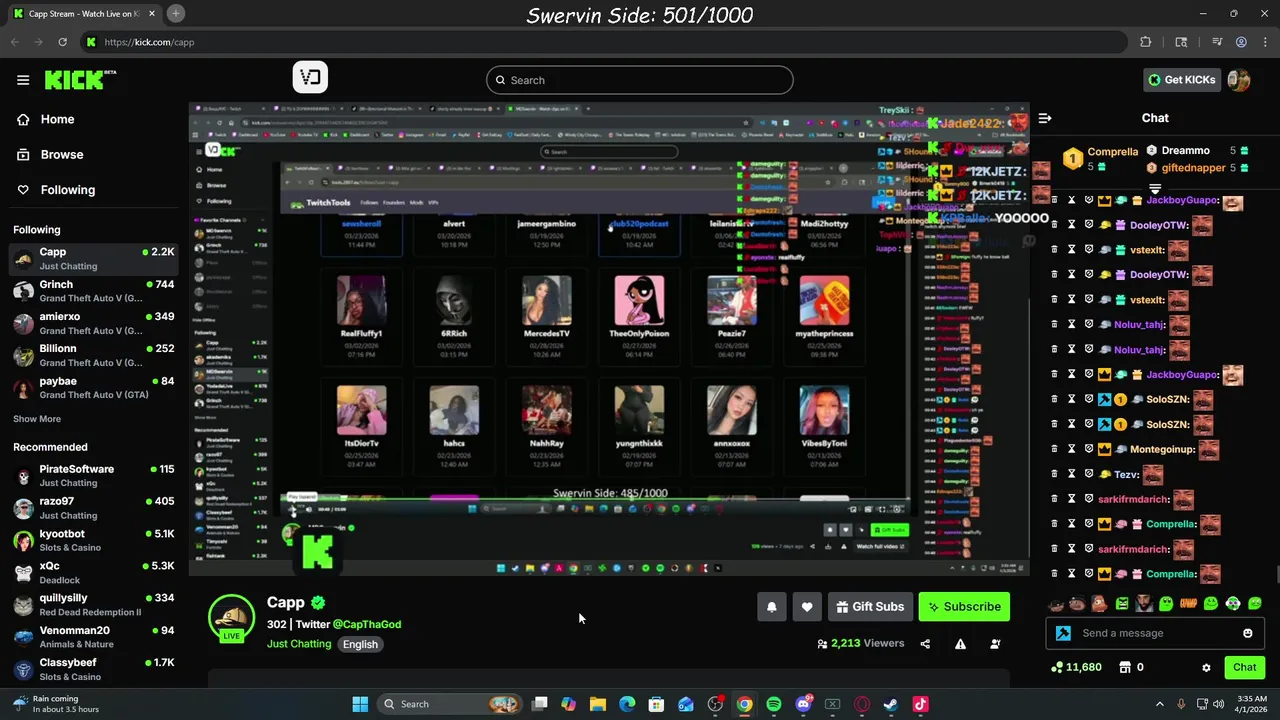Open Following in sidebar

68,190
